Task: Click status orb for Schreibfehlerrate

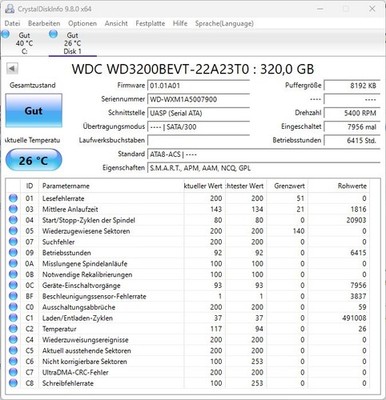Action: 13,383
